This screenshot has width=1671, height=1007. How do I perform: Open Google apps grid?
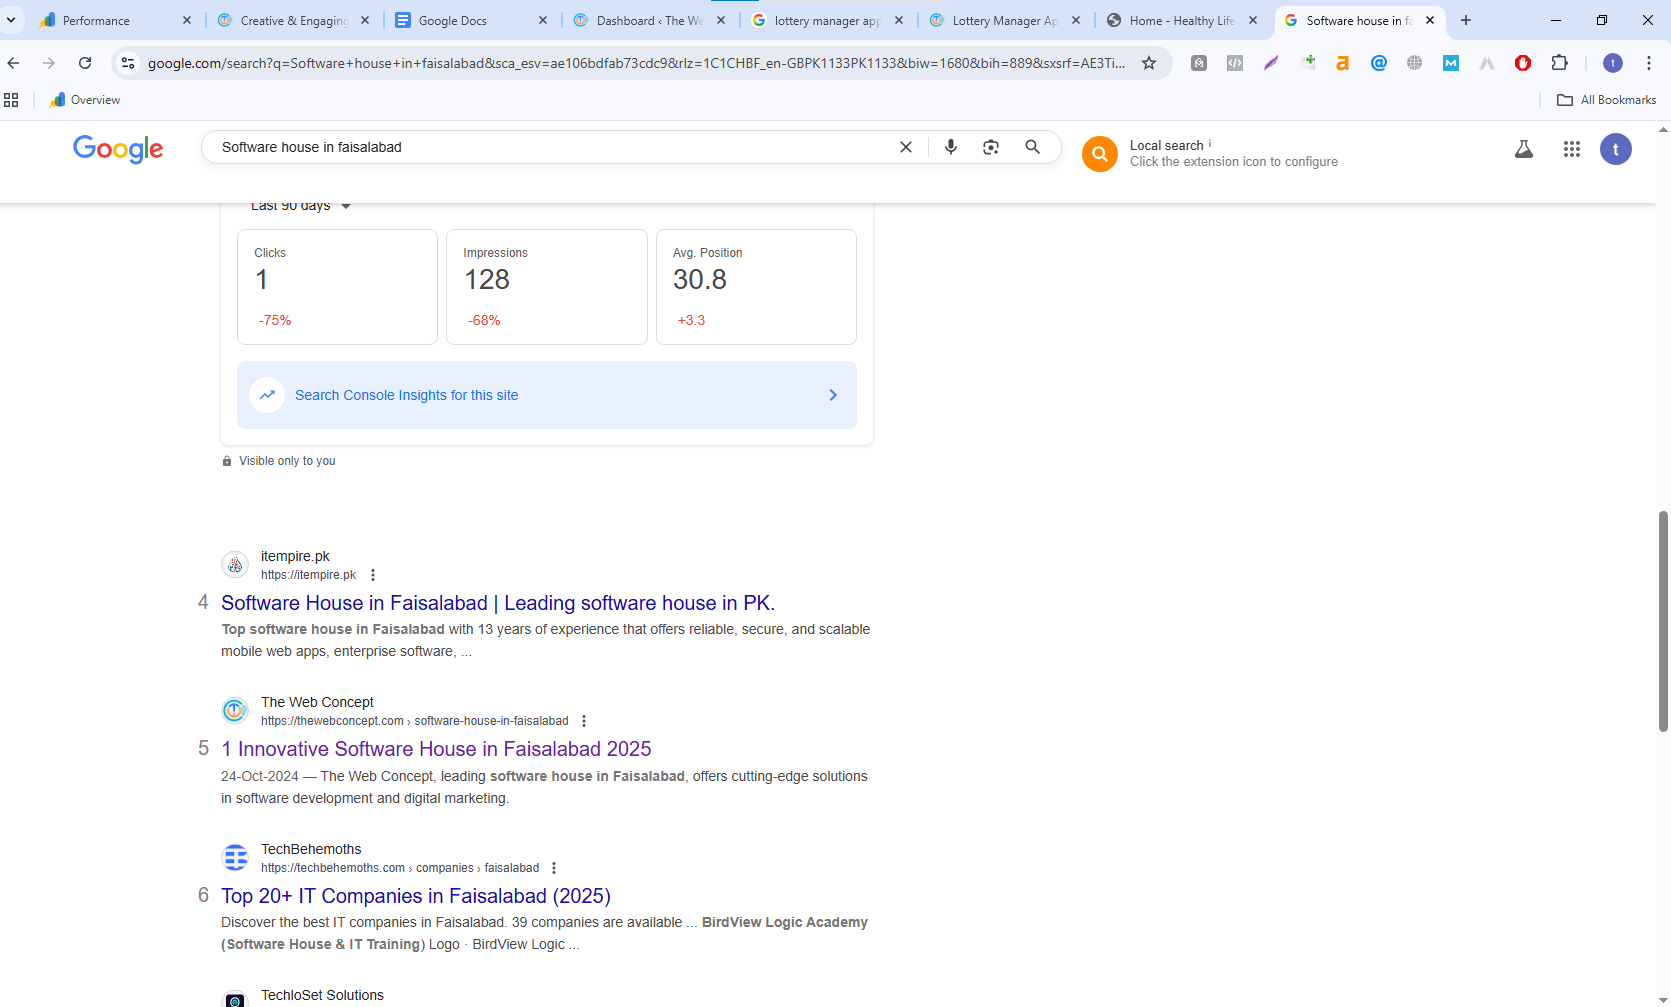point(1572,149)
